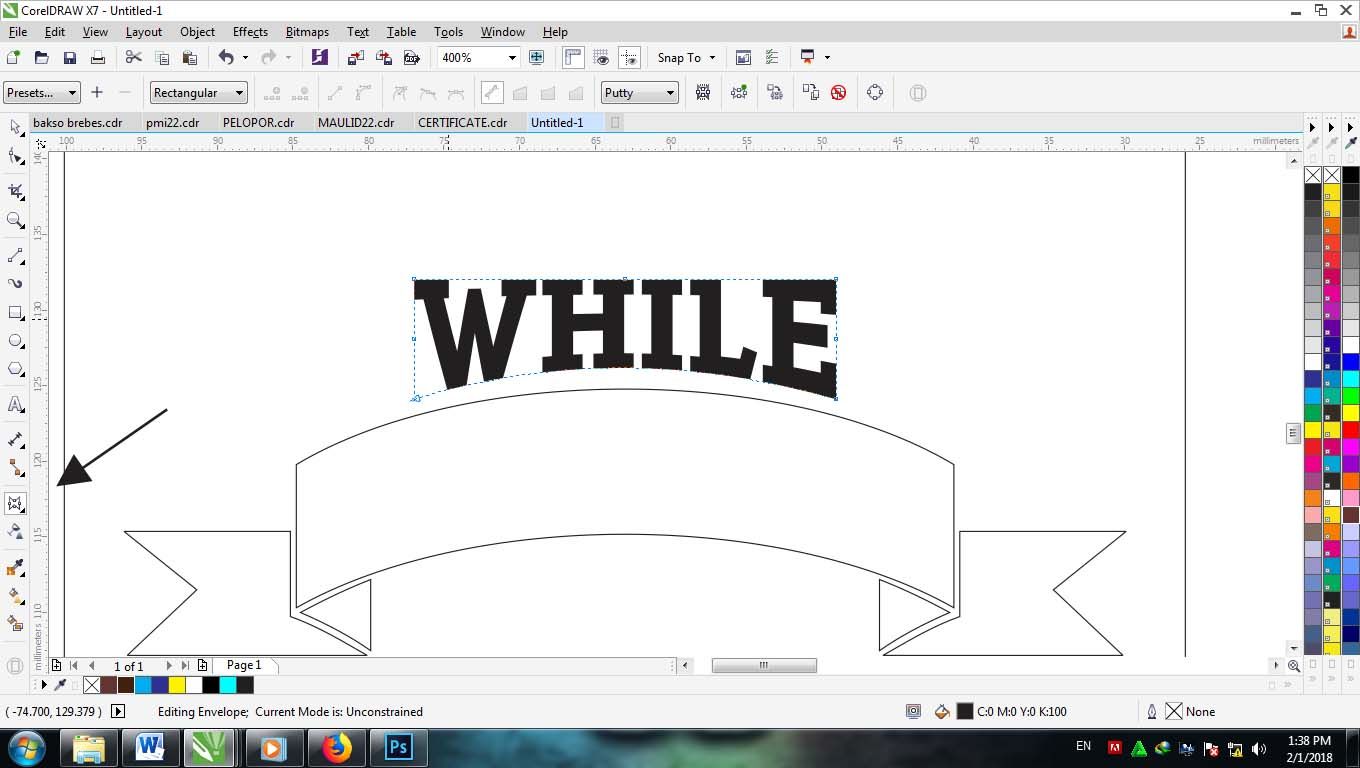Image resolution: width=1360 pixels, height=768 pixels.
Task: Select the Pick tool in the toolbox
Action: (15, 127)
